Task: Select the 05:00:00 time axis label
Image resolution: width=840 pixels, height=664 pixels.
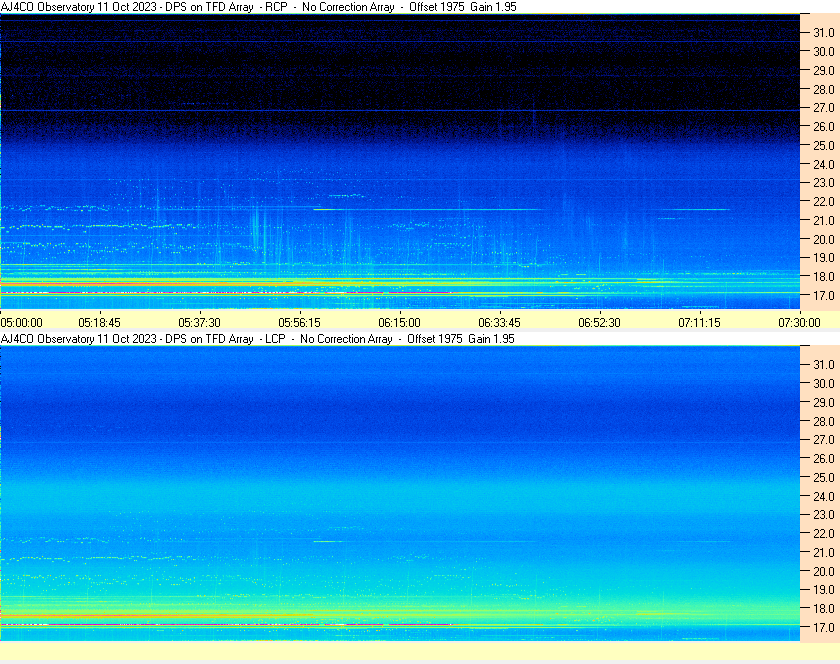Action: (x=21, y=323)
